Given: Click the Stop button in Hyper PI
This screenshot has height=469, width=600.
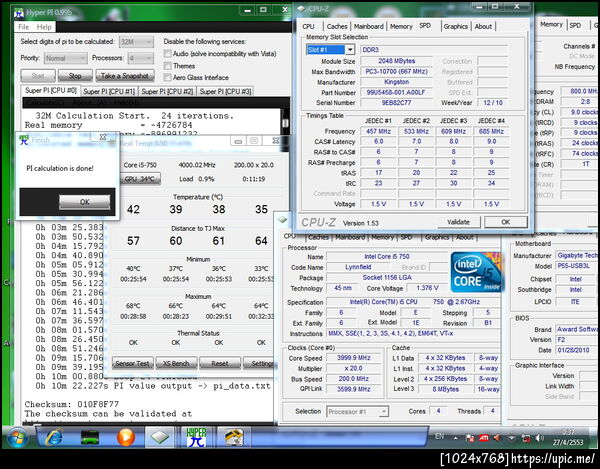Looking at the screenshot, I should tap(75, 76).
